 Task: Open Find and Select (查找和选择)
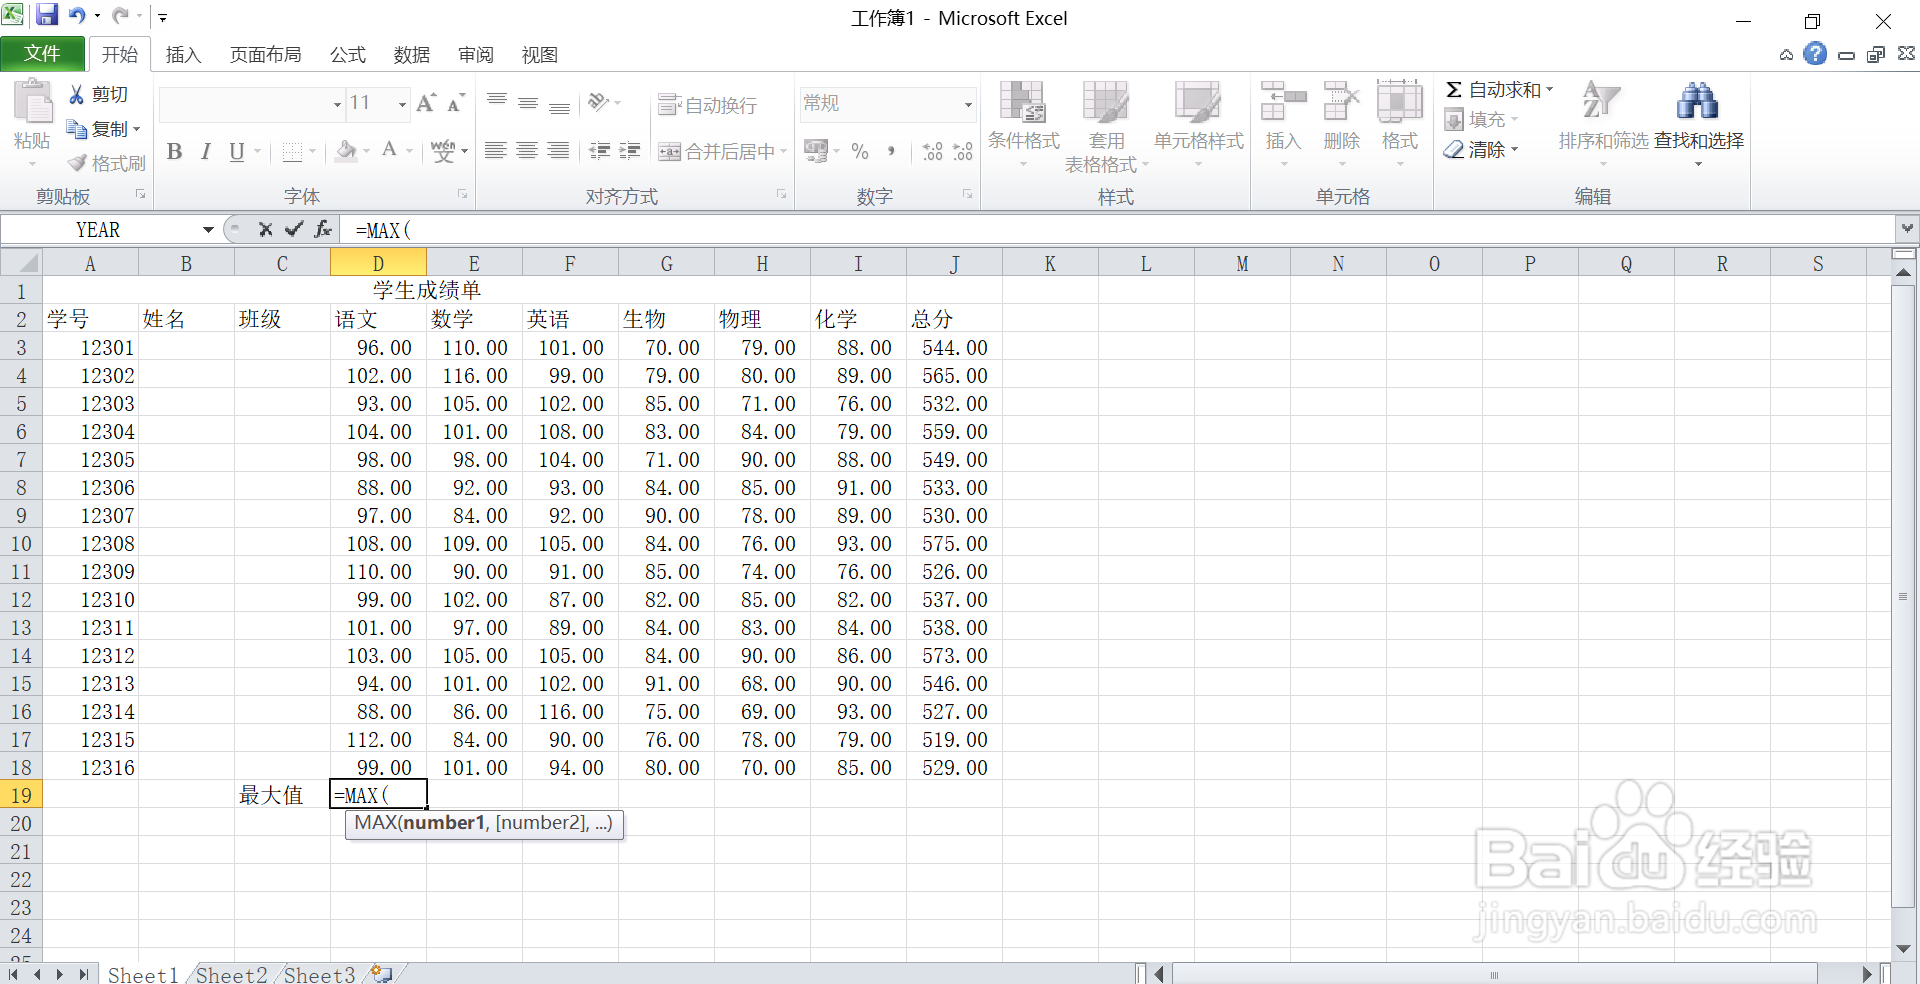1698,124
